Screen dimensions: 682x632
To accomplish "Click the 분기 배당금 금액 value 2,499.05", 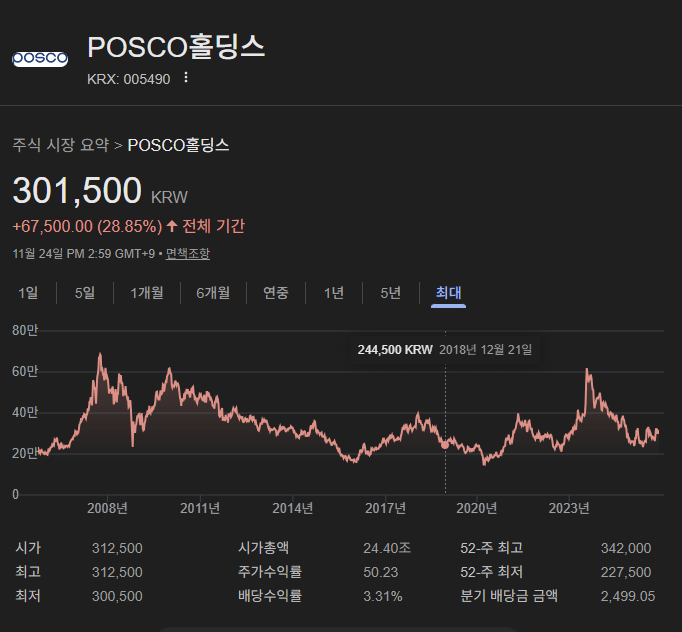I will tap(628, 596).
